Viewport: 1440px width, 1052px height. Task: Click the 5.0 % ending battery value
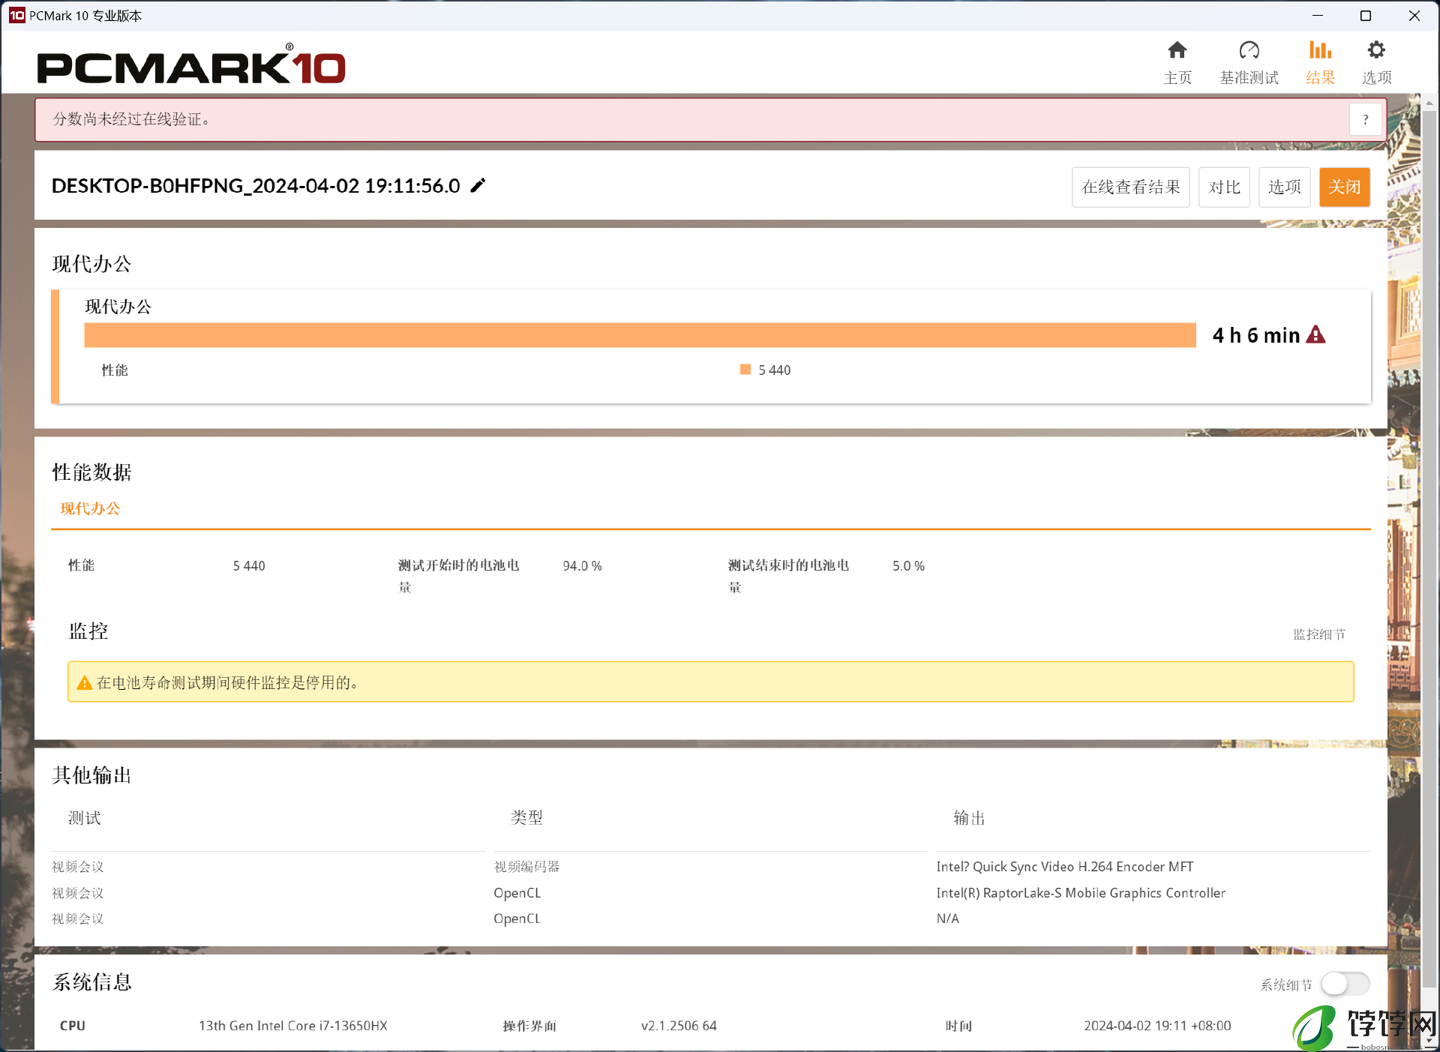[908, 566]
